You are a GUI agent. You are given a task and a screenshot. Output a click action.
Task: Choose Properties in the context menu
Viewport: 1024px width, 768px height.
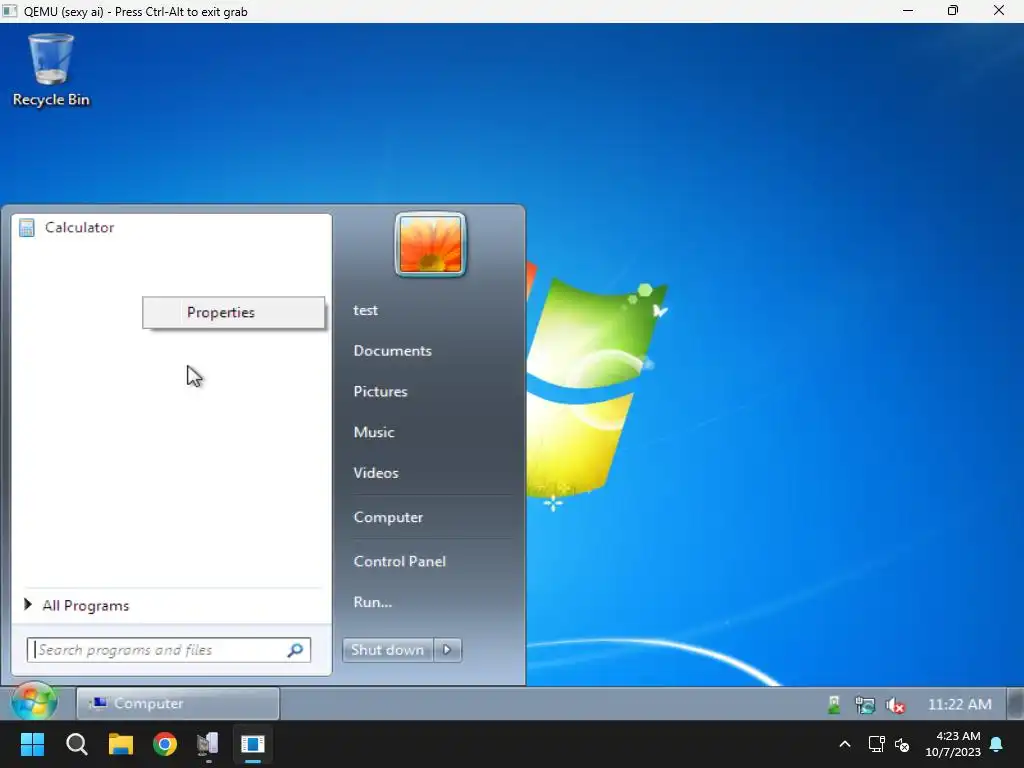pyautogui.click(x=233, y=312)
